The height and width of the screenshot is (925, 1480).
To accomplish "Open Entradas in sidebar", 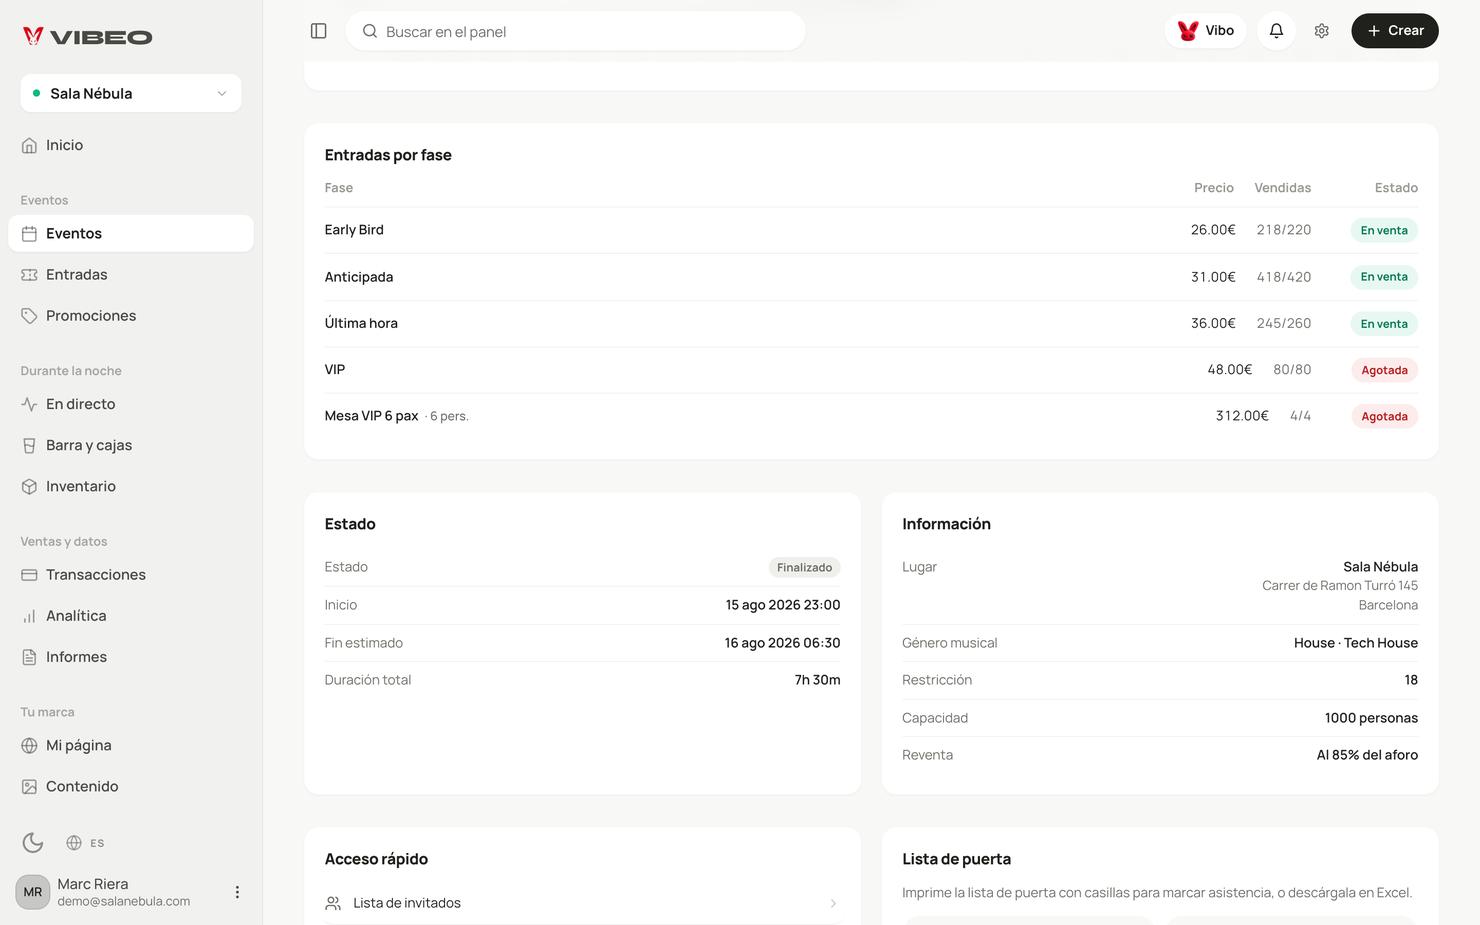I will pyautogui.click(x=131, y=274).
